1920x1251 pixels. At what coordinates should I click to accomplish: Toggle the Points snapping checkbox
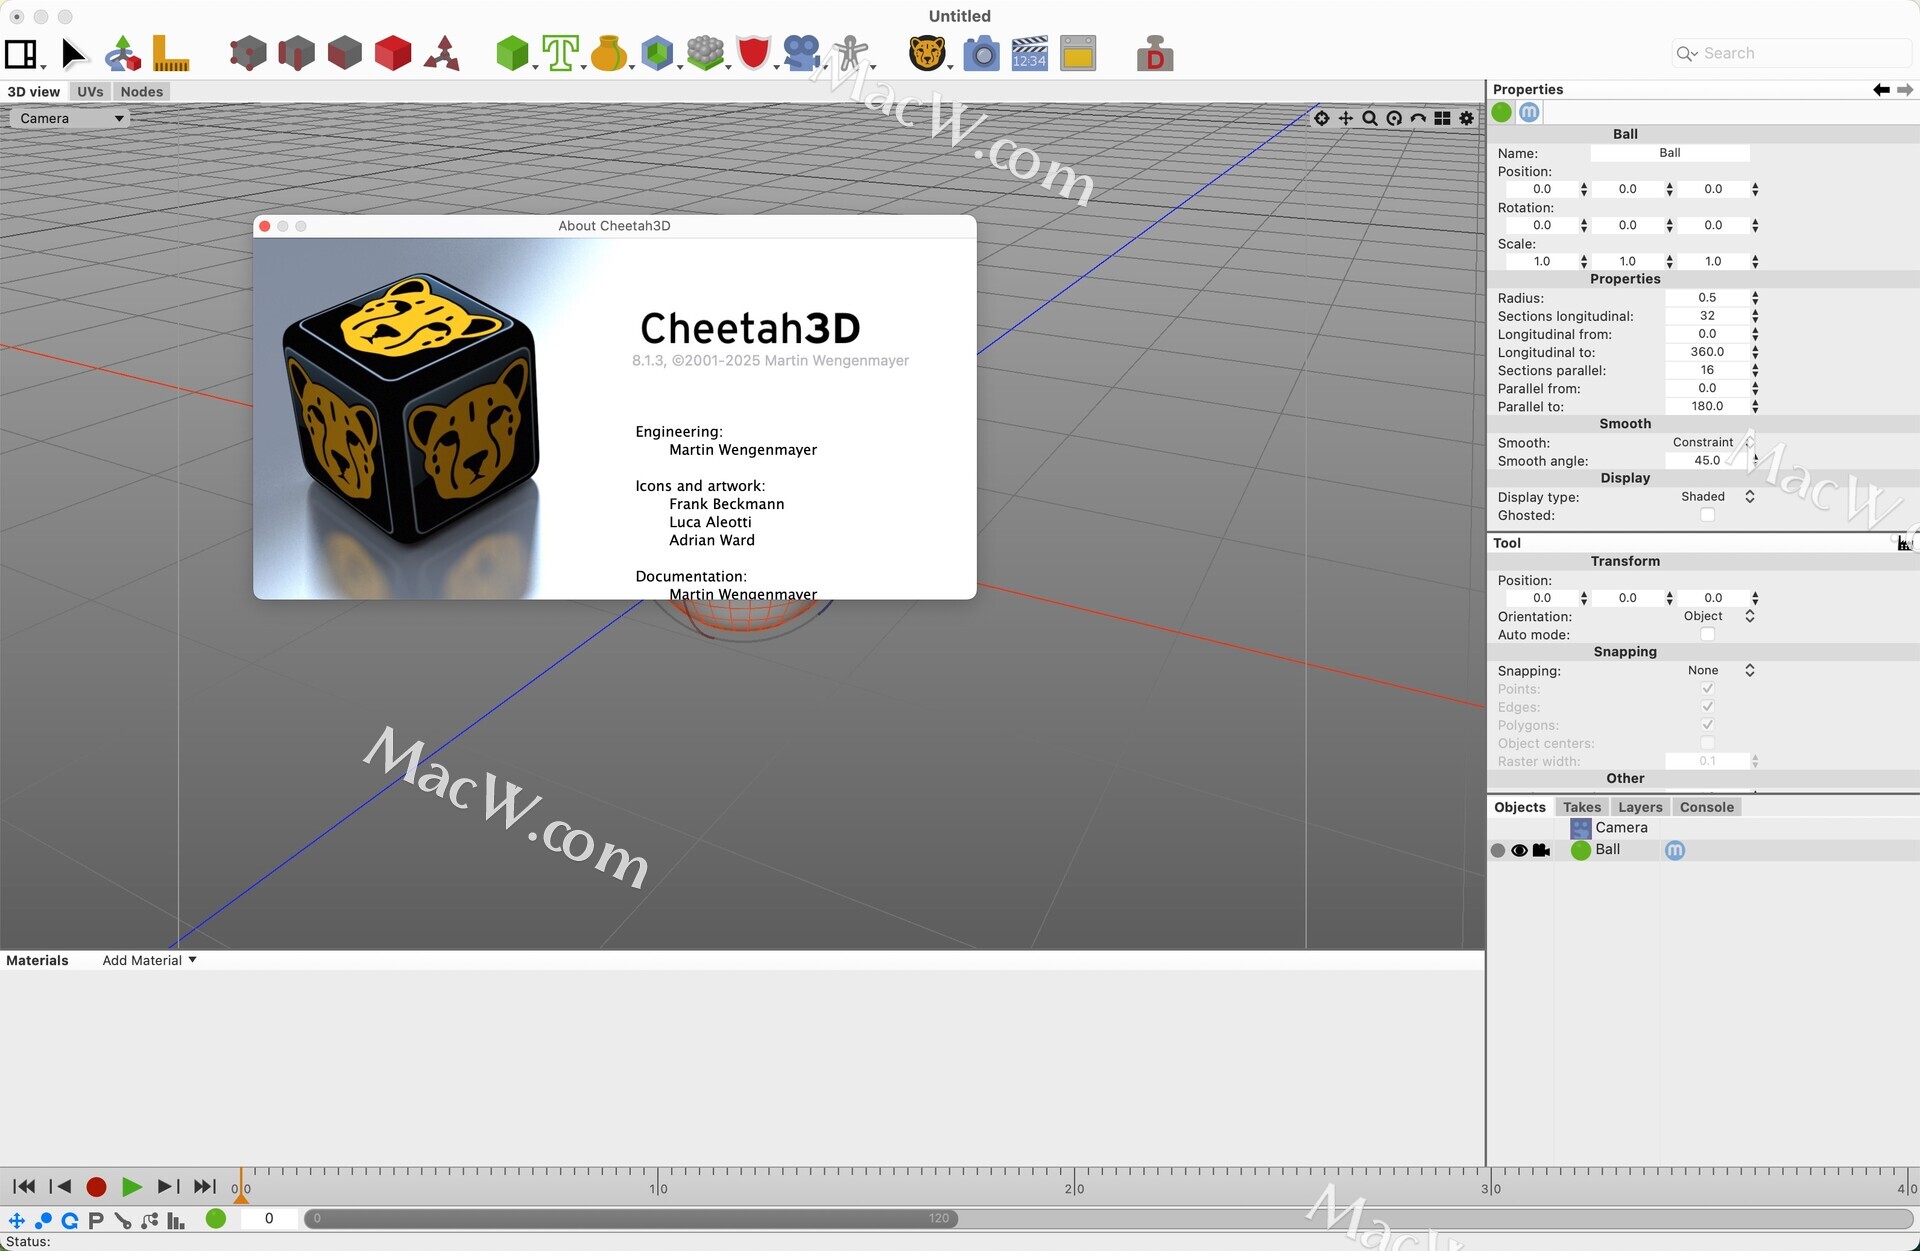pyautogui.click(x=1707, y=689)
